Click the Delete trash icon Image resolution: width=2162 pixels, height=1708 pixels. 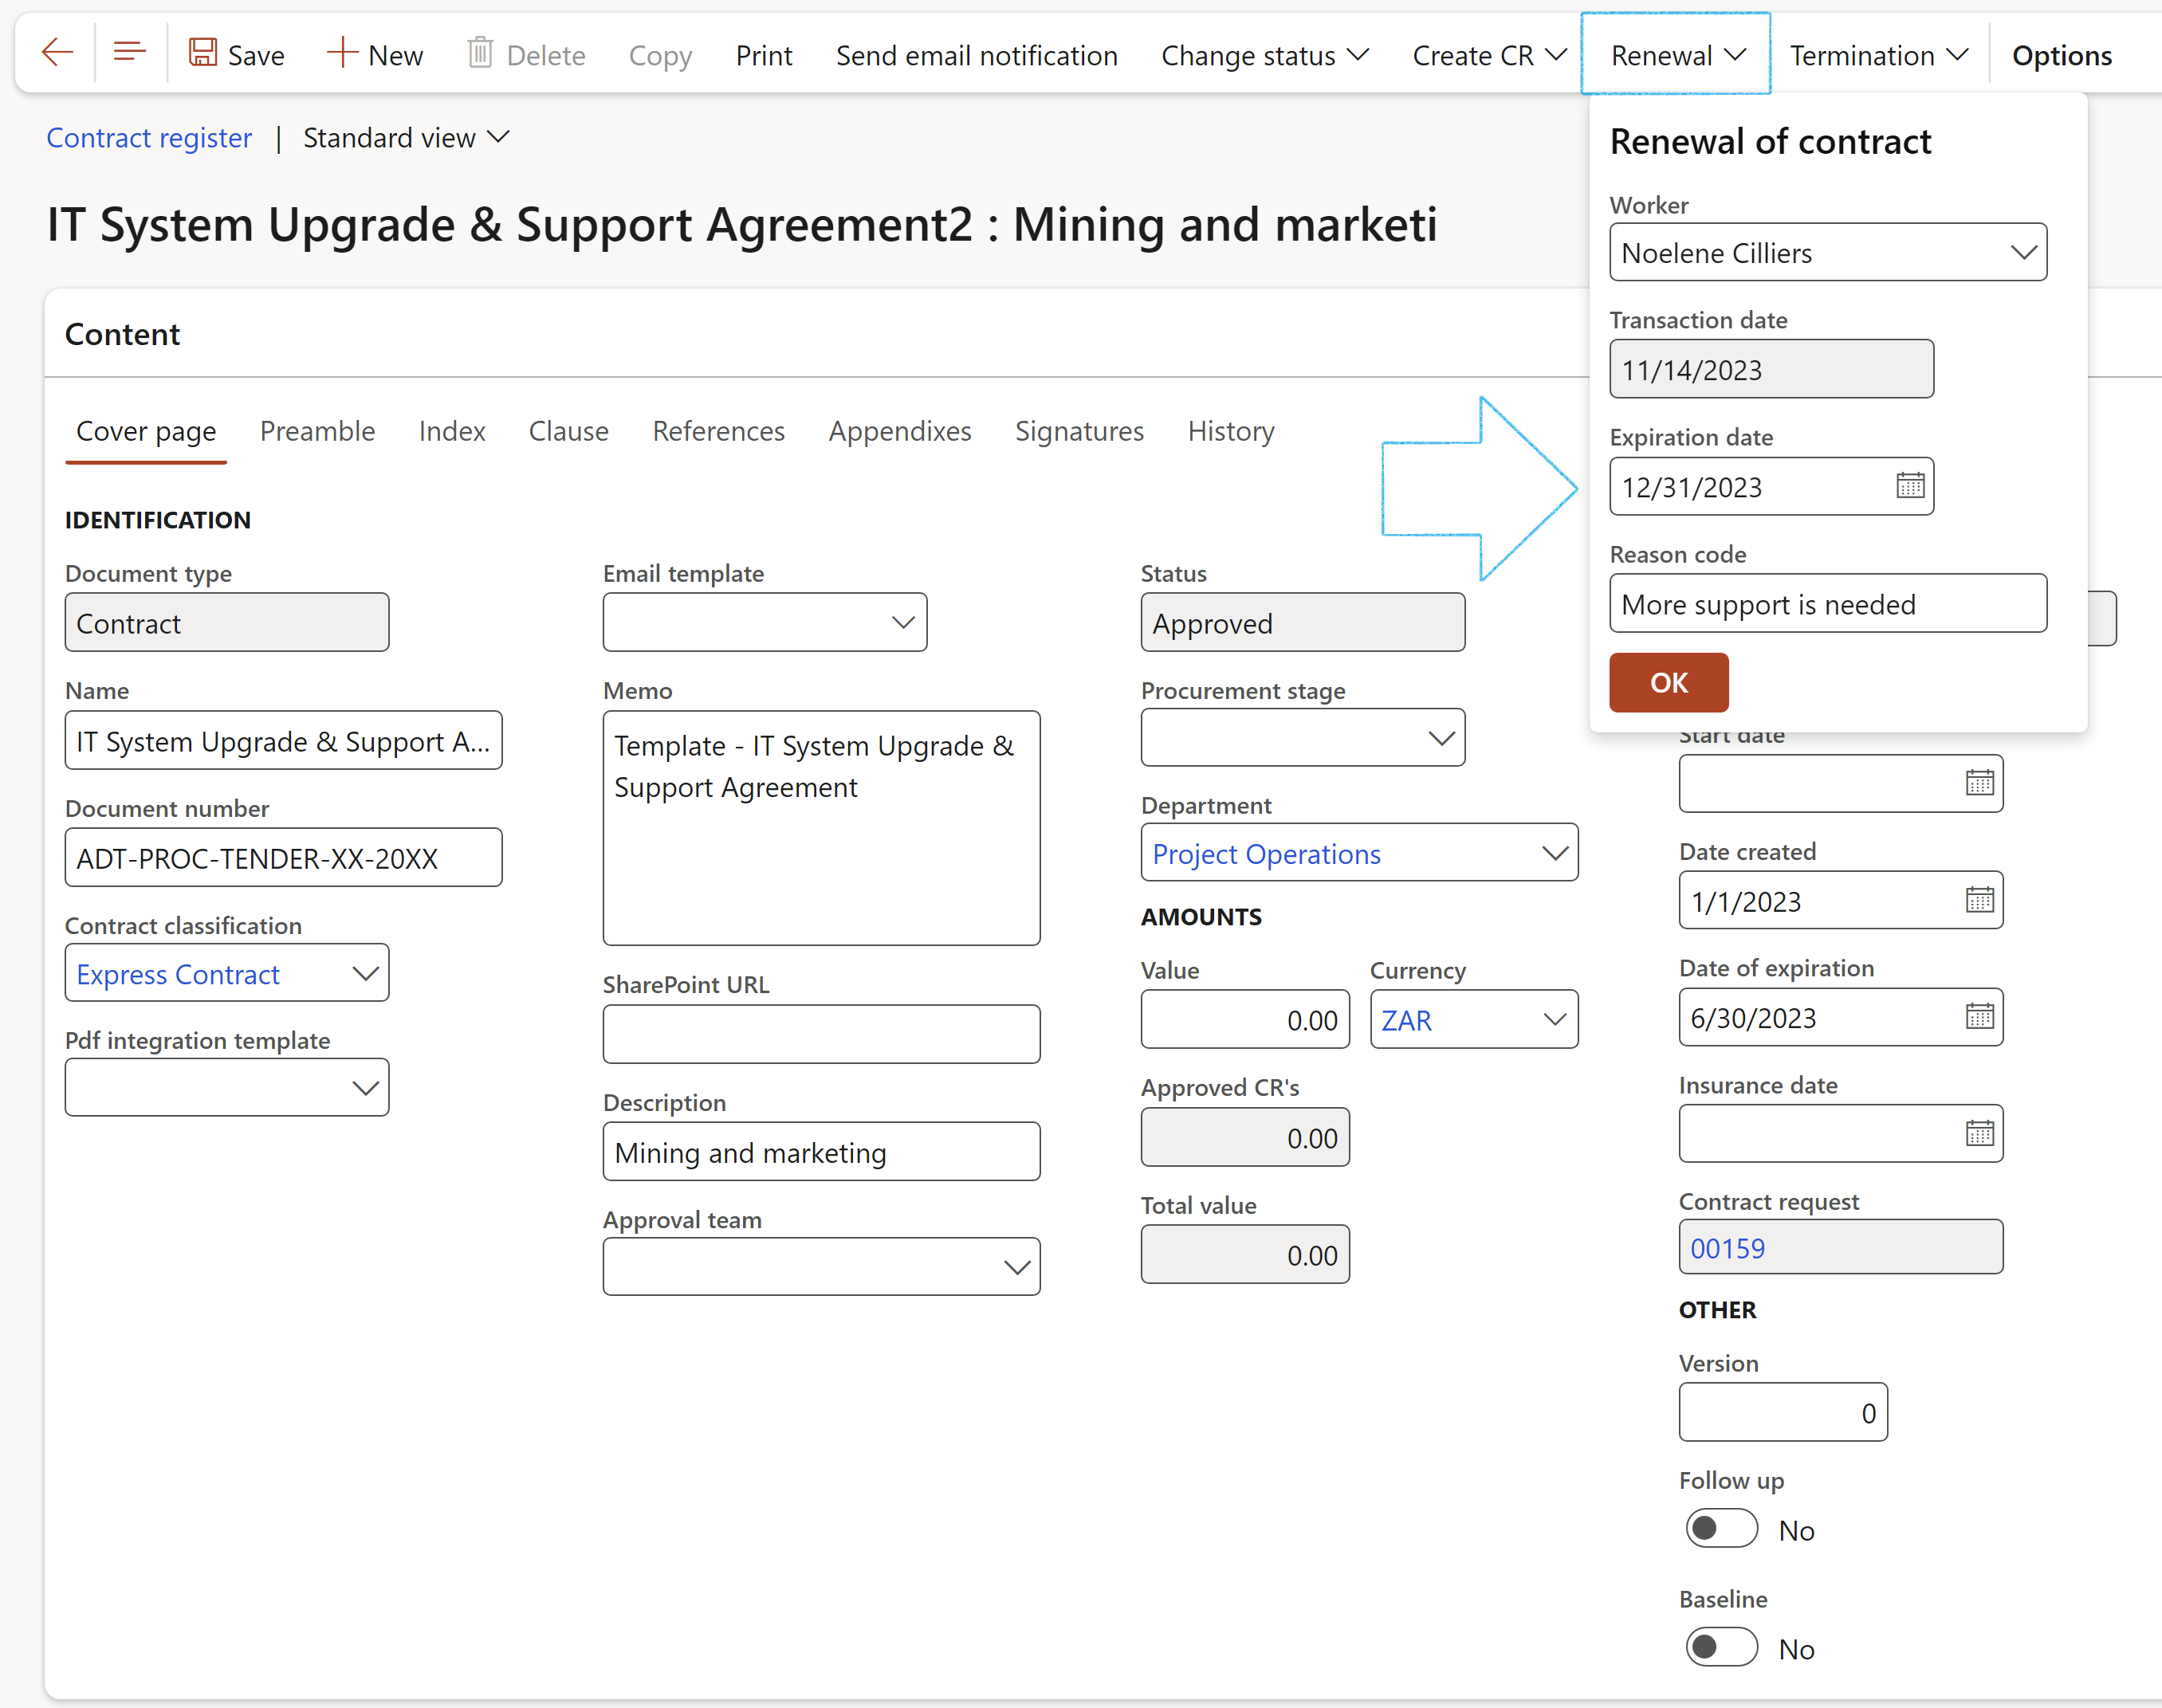(x=480, y=53)
